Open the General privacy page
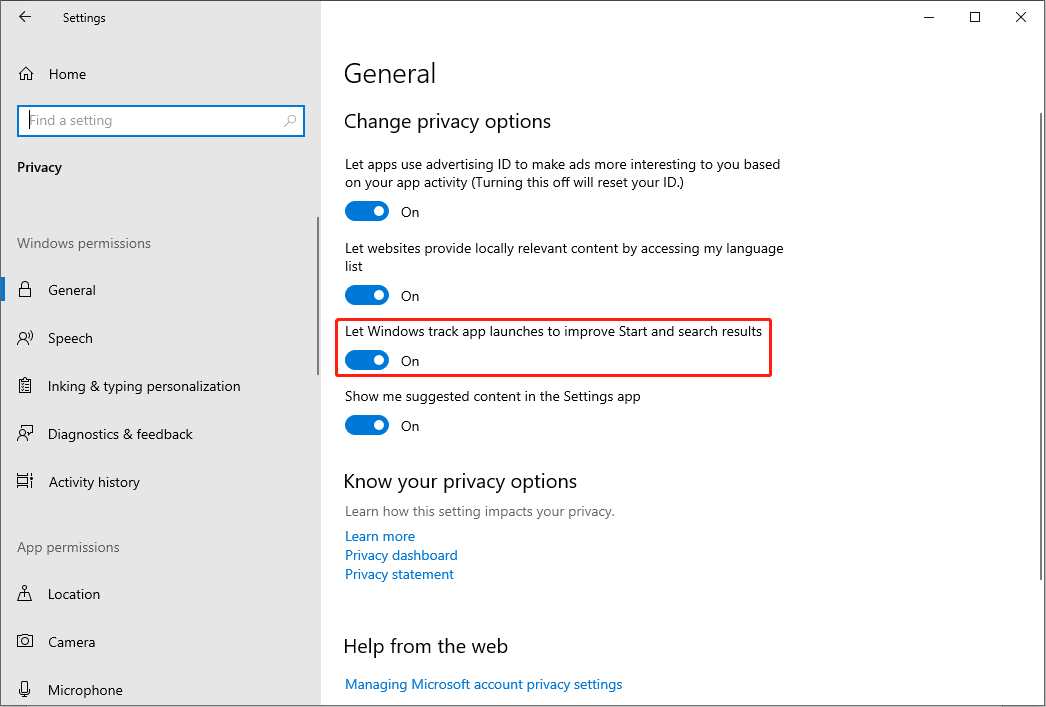Screen dimensions: 1046x707 (x=160, y=289)
